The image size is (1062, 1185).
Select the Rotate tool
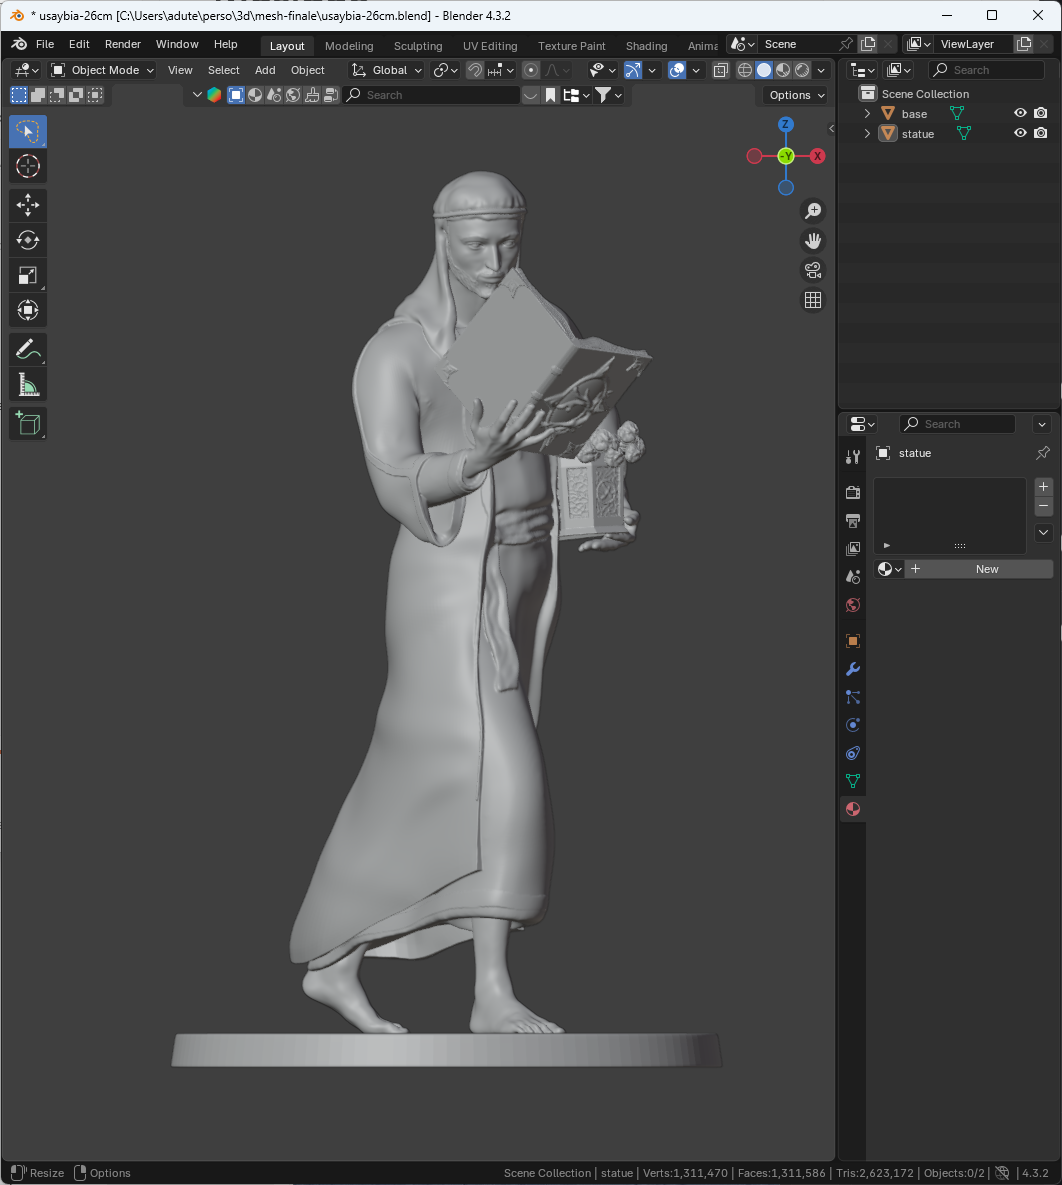point(28,240)
